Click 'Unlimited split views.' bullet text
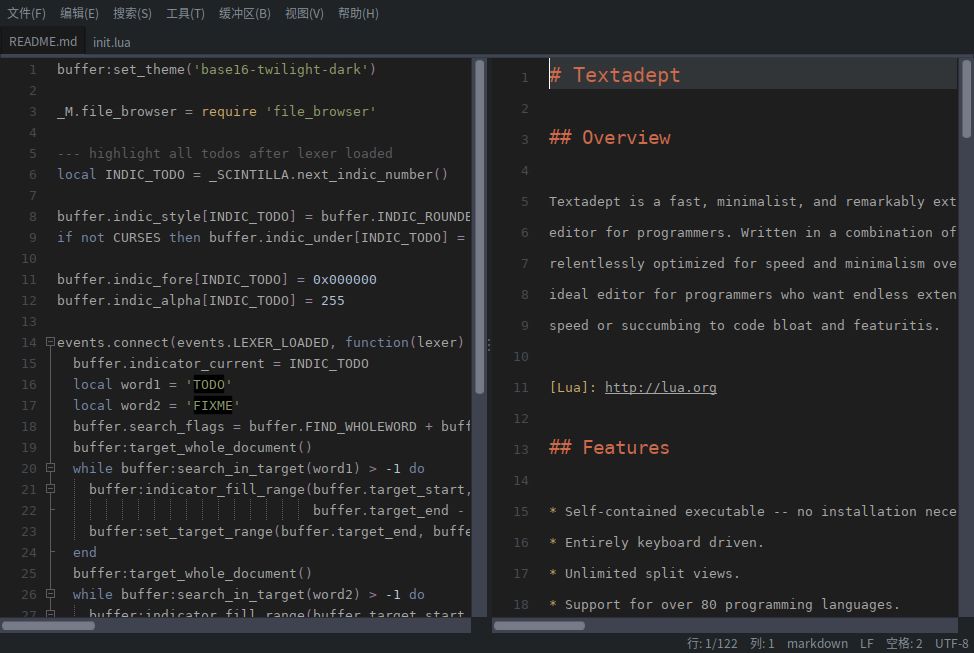This screenshot has width=974, height=653. pyautogui.click(x=652, y=573)
